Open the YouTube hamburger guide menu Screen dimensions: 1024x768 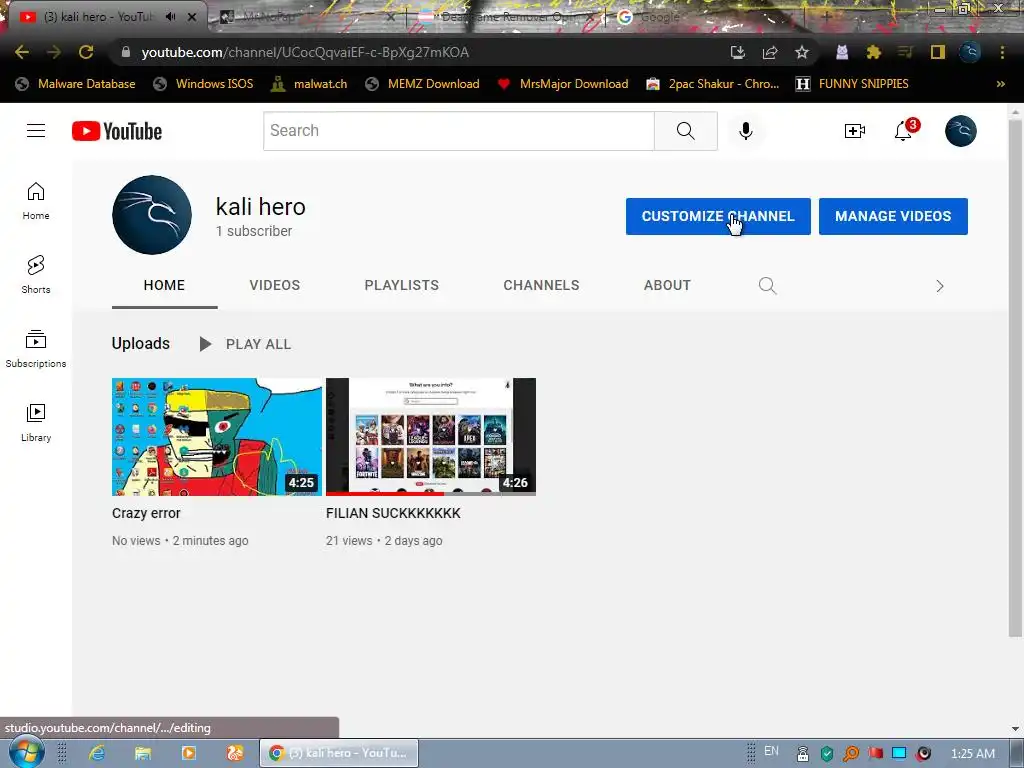pyautogui.click(x=36, y=131)
